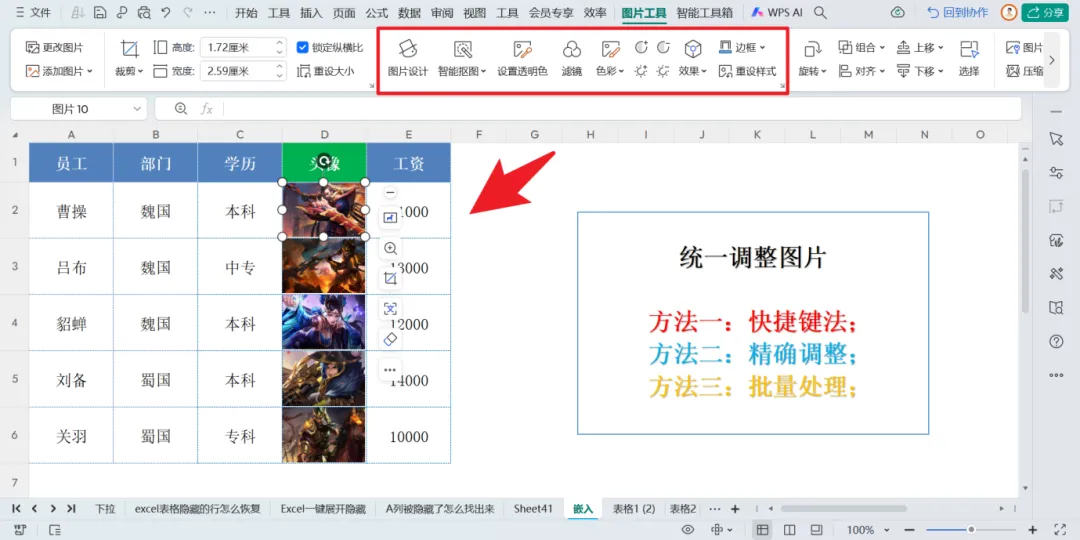Switch to the 表格1 (2) sheet tab
This screenshot has width=1080, height=540.
[634, 509]
